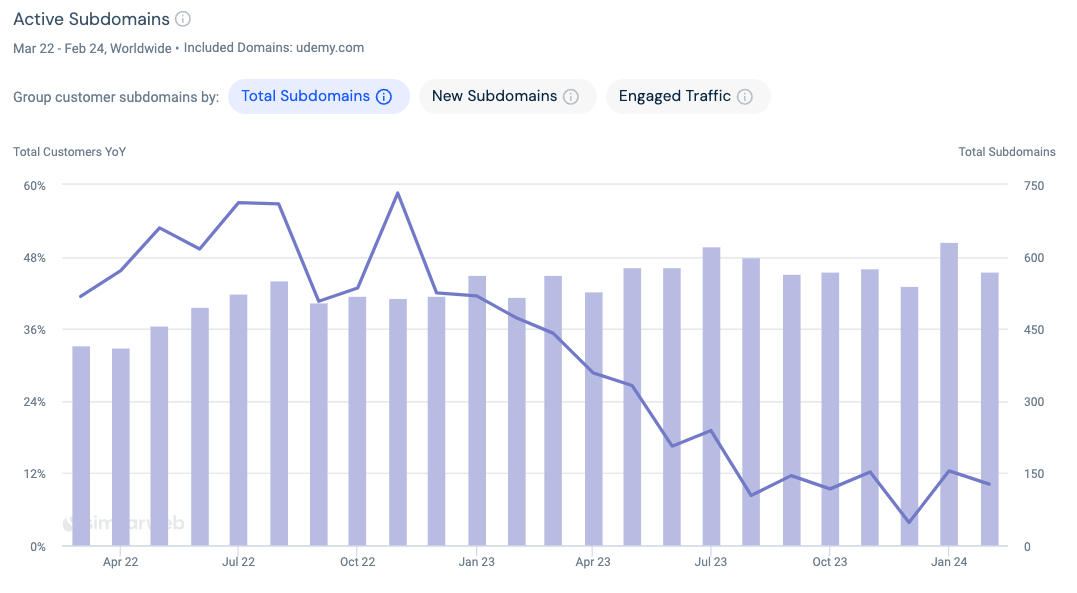The image size is (1077, 593).
Task: Click info icon inside Total Subdomains pill
Action: click(384, 97)
